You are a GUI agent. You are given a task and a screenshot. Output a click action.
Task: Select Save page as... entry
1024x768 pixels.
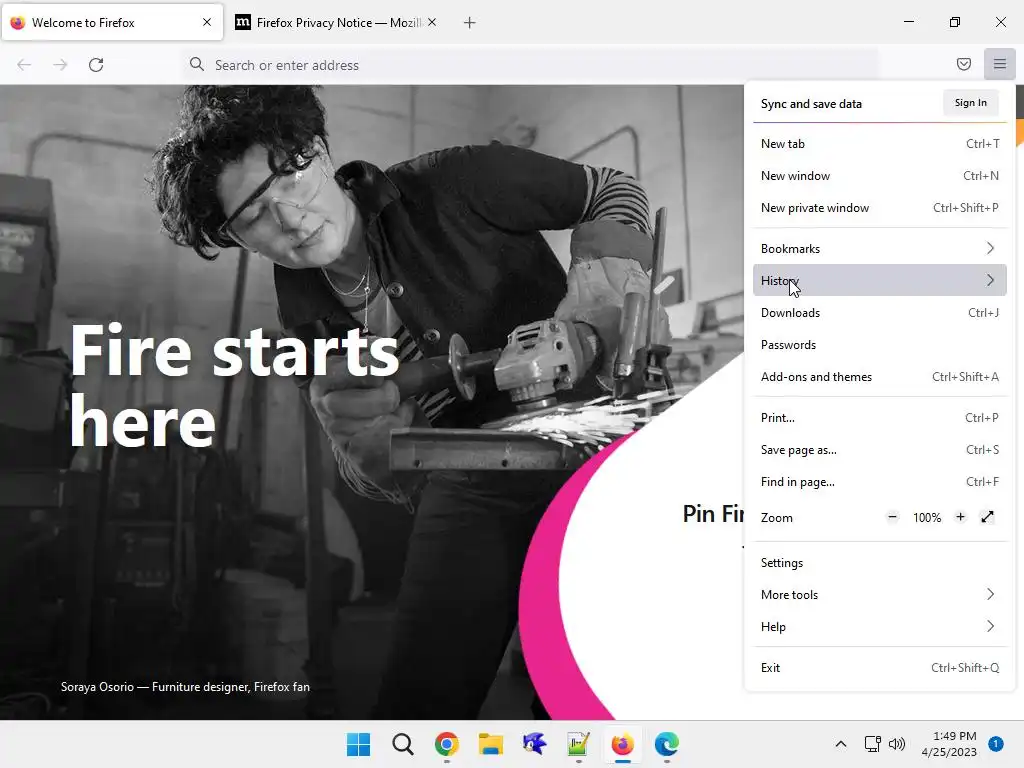coord(879,449)
